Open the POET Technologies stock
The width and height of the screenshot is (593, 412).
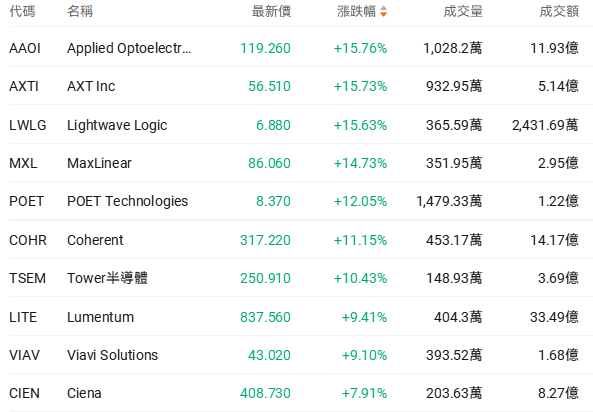pos(127,201)
